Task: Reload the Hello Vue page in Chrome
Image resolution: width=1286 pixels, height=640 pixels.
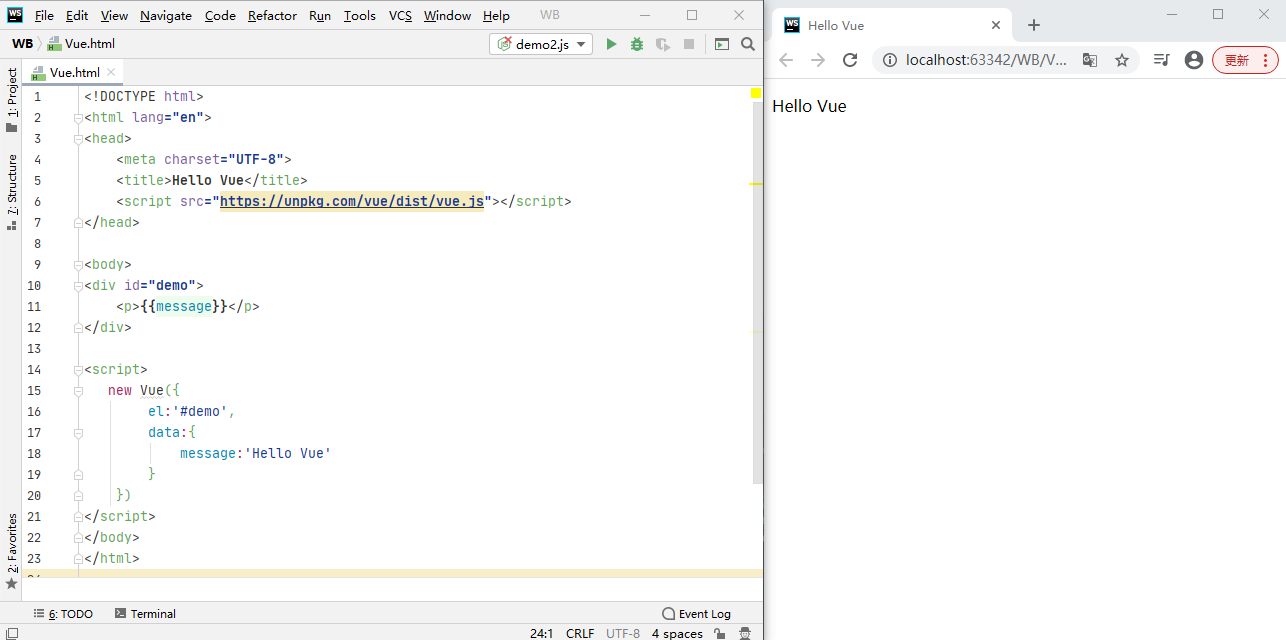Action: click(x=850, y=60)
